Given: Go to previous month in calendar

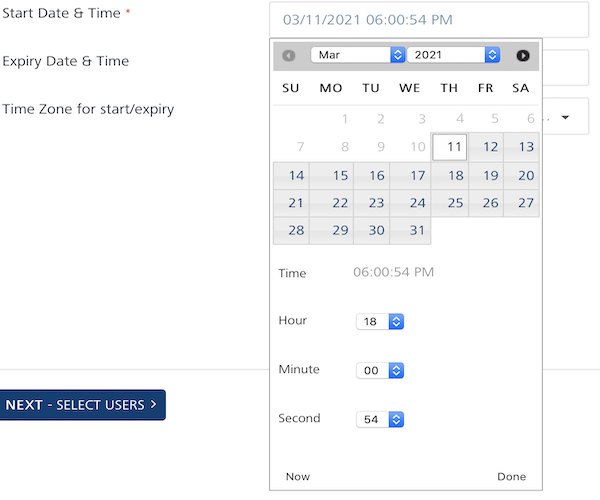Looking at the screenshot, I should tap(289, 56).
